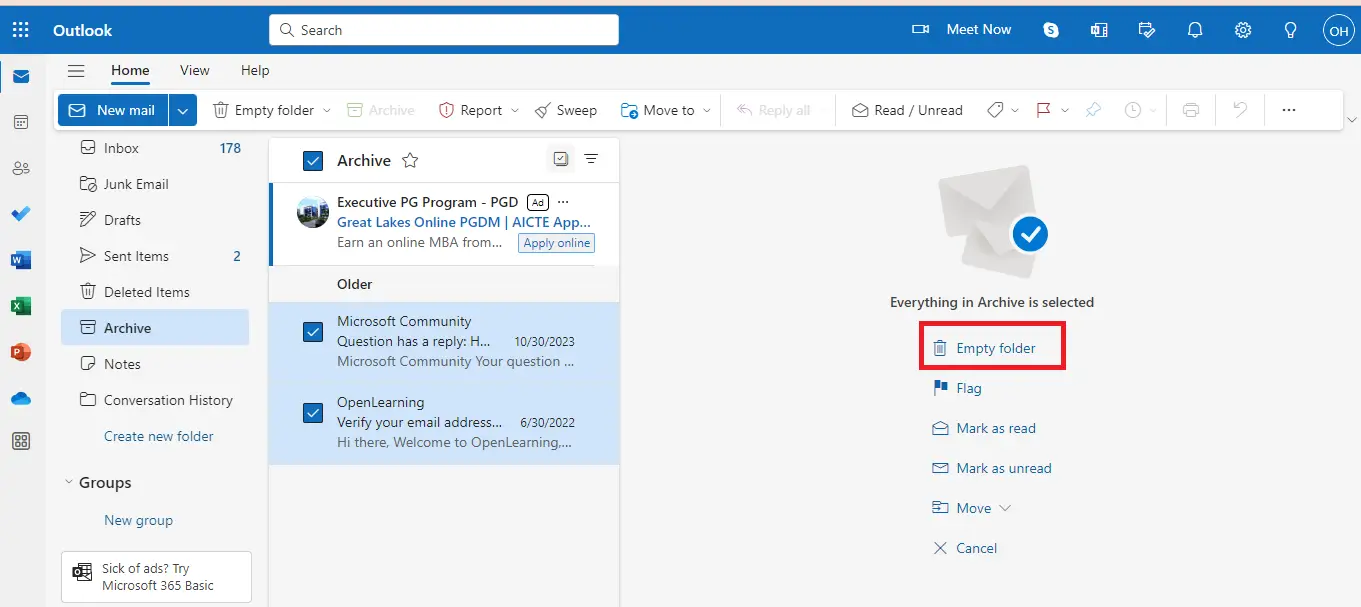Open the Sent Items folder
The width and height of the screenshot is (1361, 607).
point(155,256)
